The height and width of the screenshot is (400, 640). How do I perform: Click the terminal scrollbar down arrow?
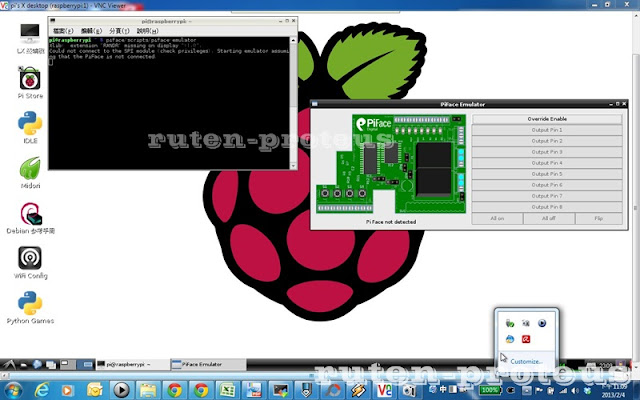click(293, 166)
